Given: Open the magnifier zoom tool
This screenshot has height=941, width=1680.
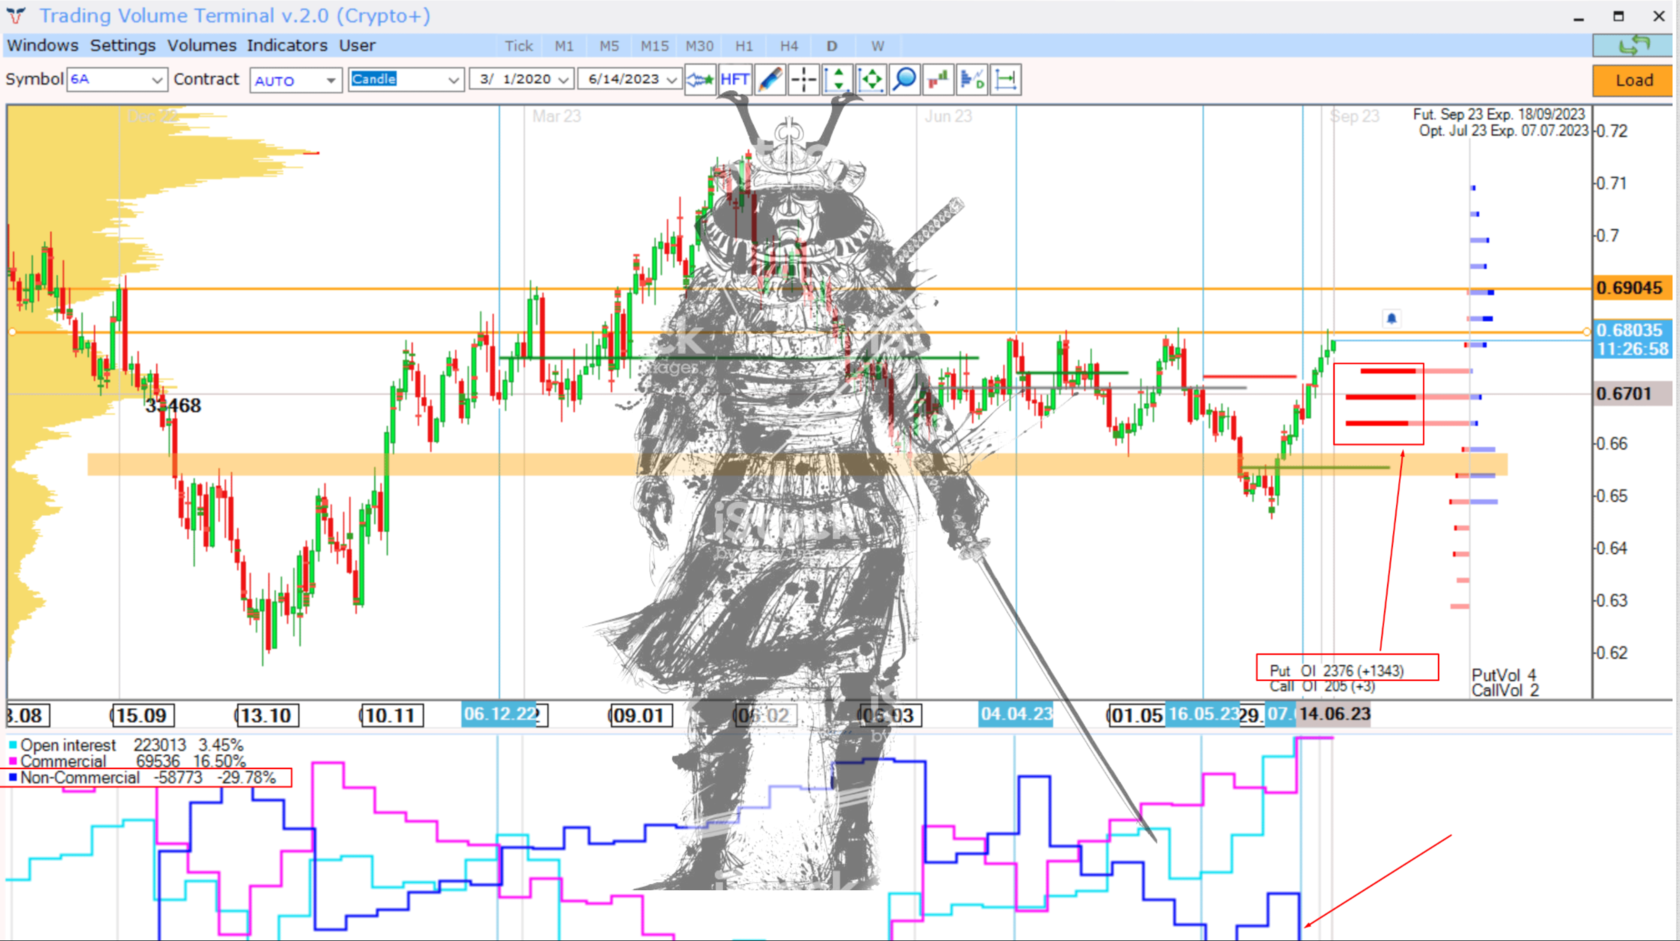Looking at the screenshot, I should click(x=905, y=80).
